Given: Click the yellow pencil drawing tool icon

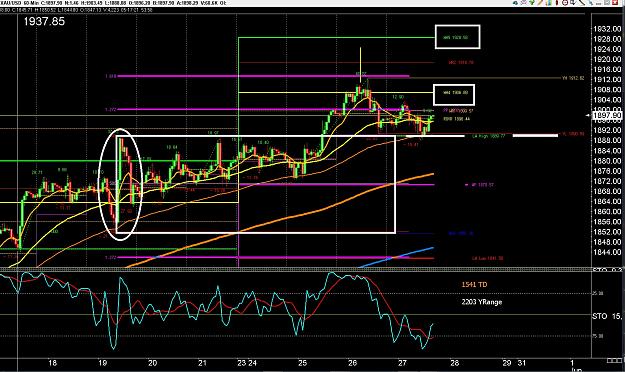Looking at the screenshot, I should pyautogui.click(x=540, y=3).
